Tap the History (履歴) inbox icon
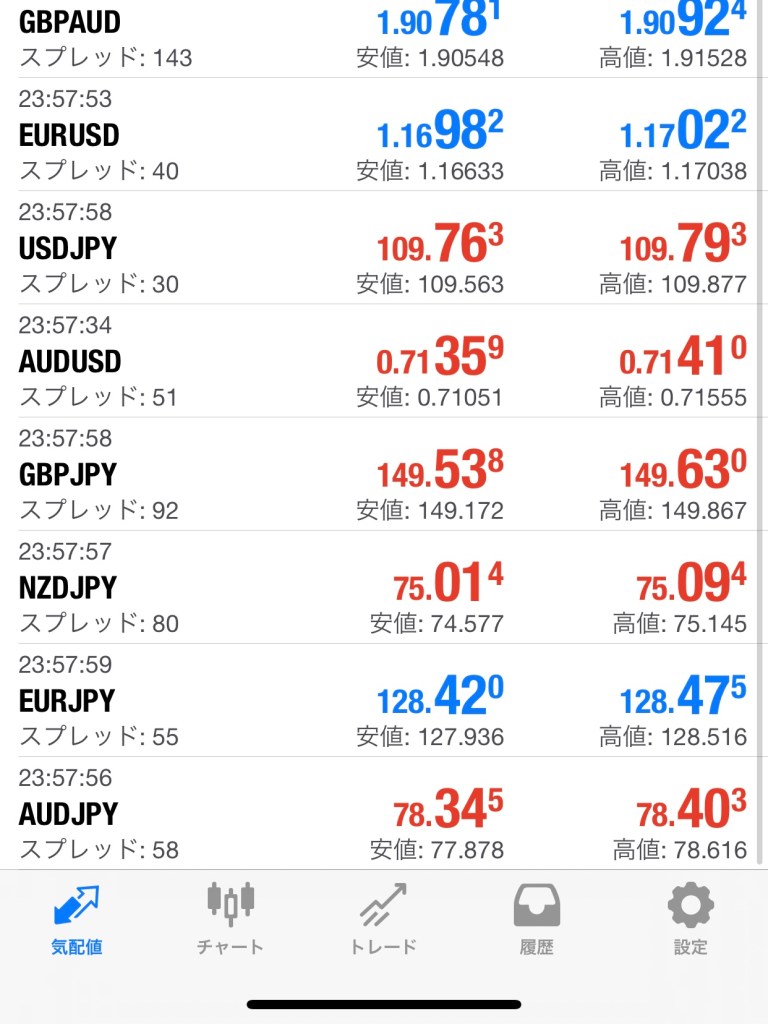768x1024 pixels. coord(537,906)
